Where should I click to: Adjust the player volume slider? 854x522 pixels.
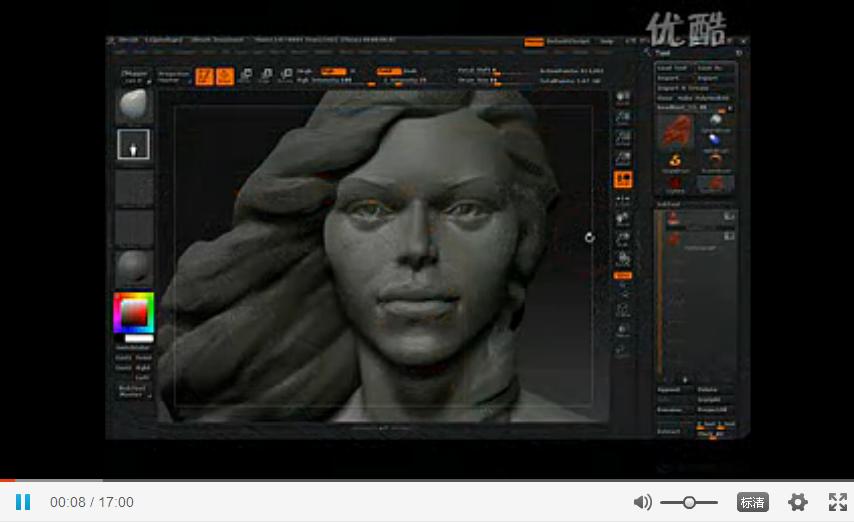click(x=689, y=502)
